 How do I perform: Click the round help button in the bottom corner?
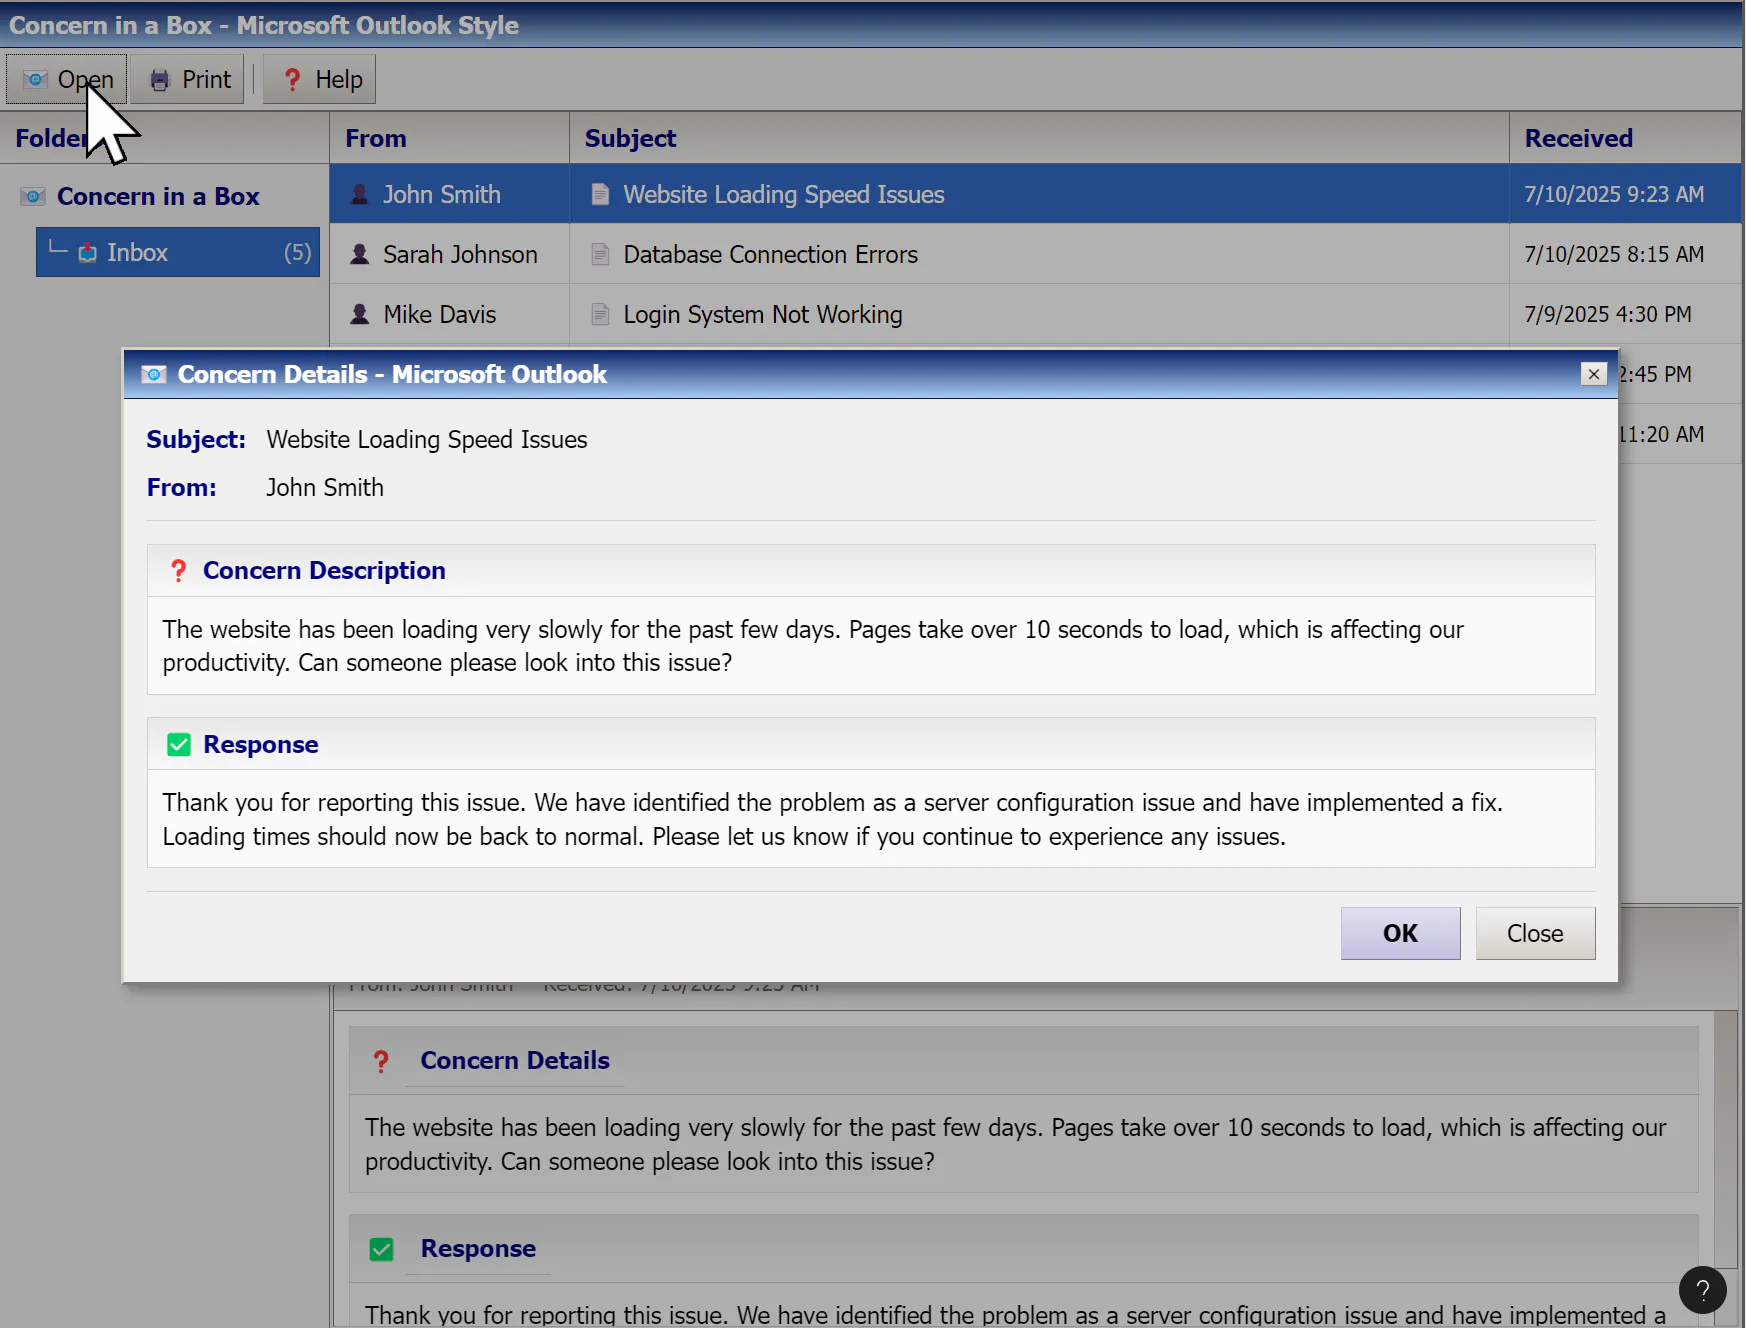[1702, 1290]
